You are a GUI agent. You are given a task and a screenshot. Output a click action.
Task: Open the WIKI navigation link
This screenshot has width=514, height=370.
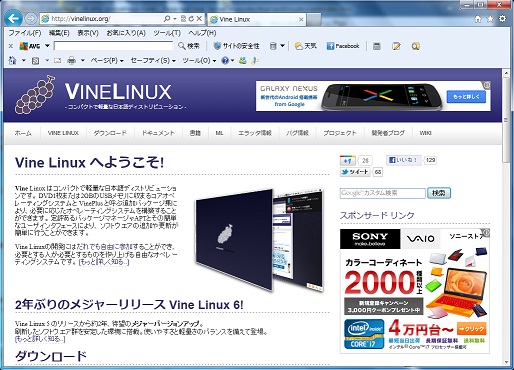[x=425, y=133]
